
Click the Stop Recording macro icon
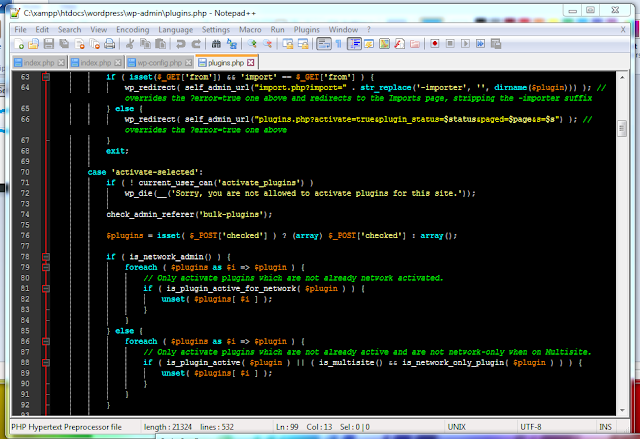pyautogui.click(x=450, y=44)
